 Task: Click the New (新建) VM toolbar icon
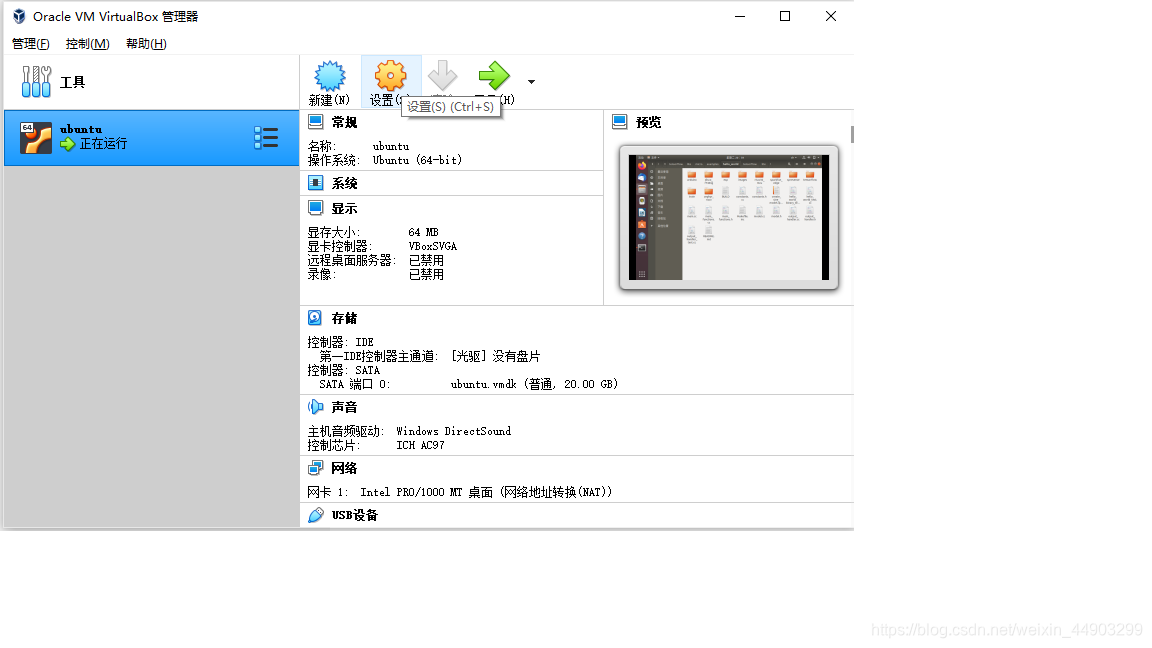pyautogui.click(x=329, y=76)
